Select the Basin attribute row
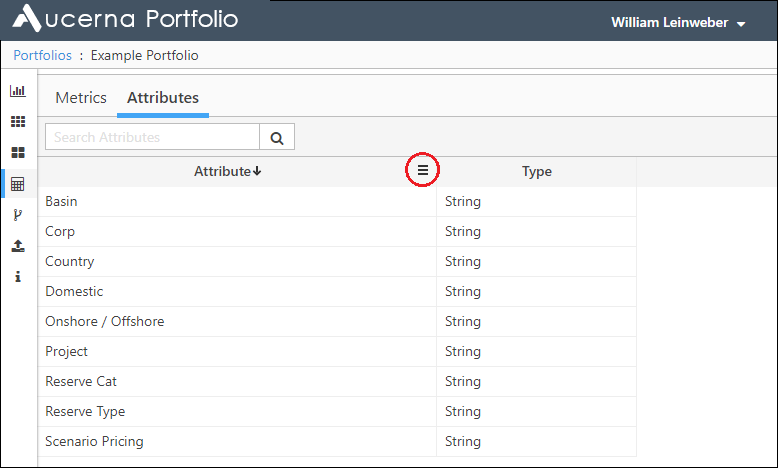This screenshot has width=778, height=468. (x=337, y=201)
